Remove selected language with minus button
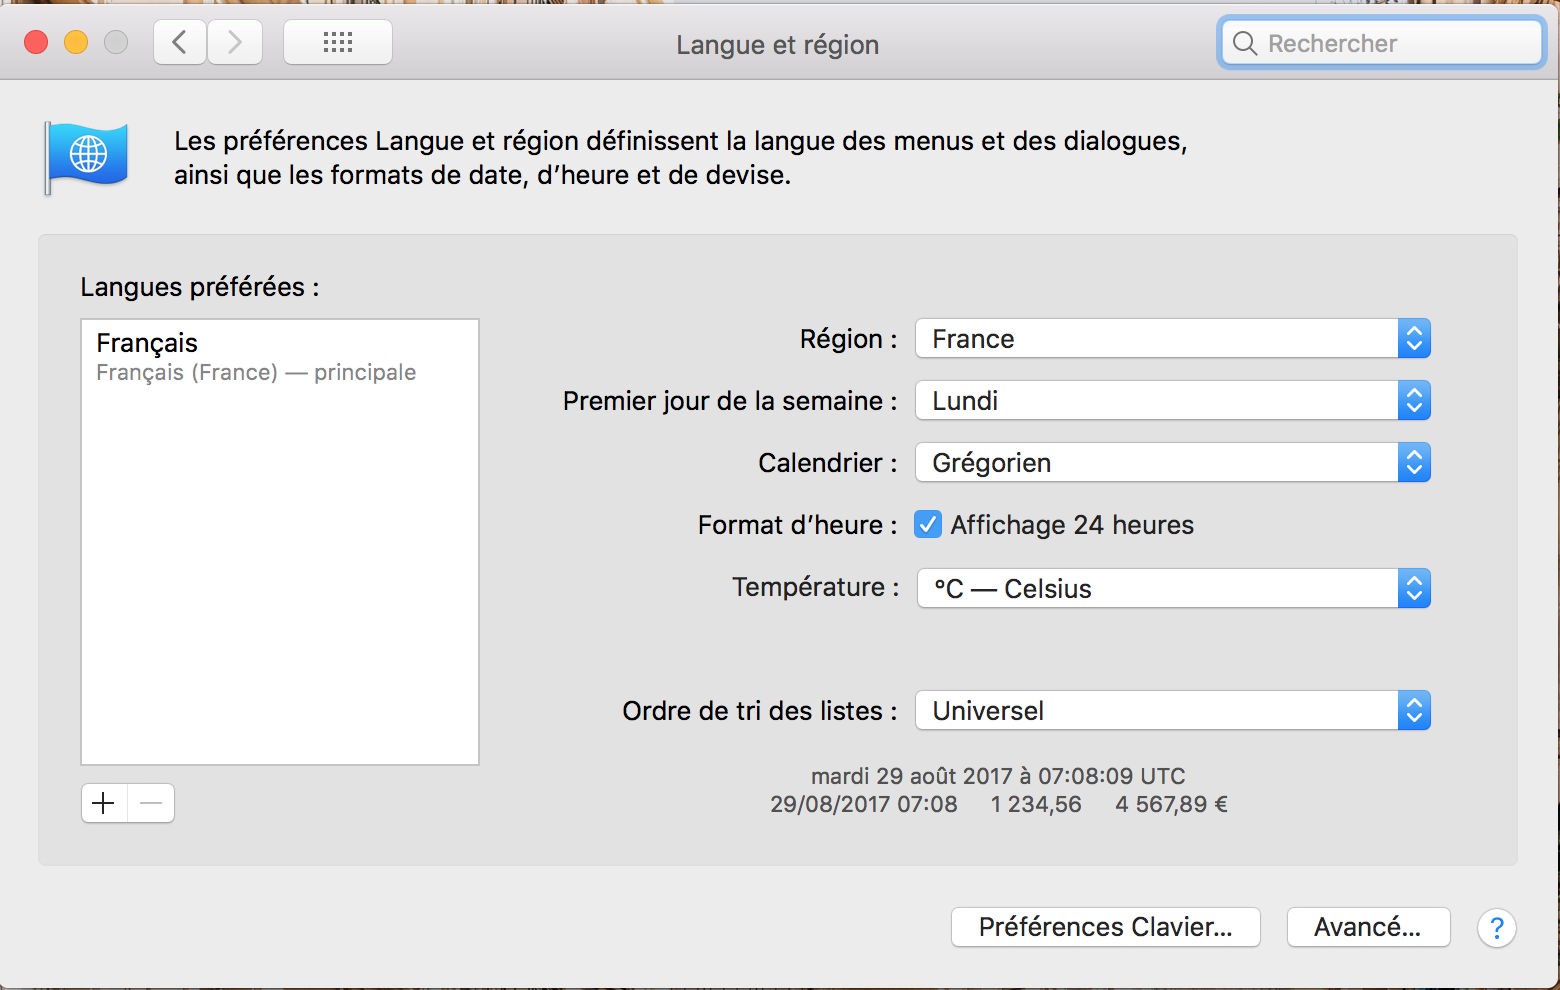This screenshot has height=990, width=1560. pyautogui.click(x=151, y=803)
